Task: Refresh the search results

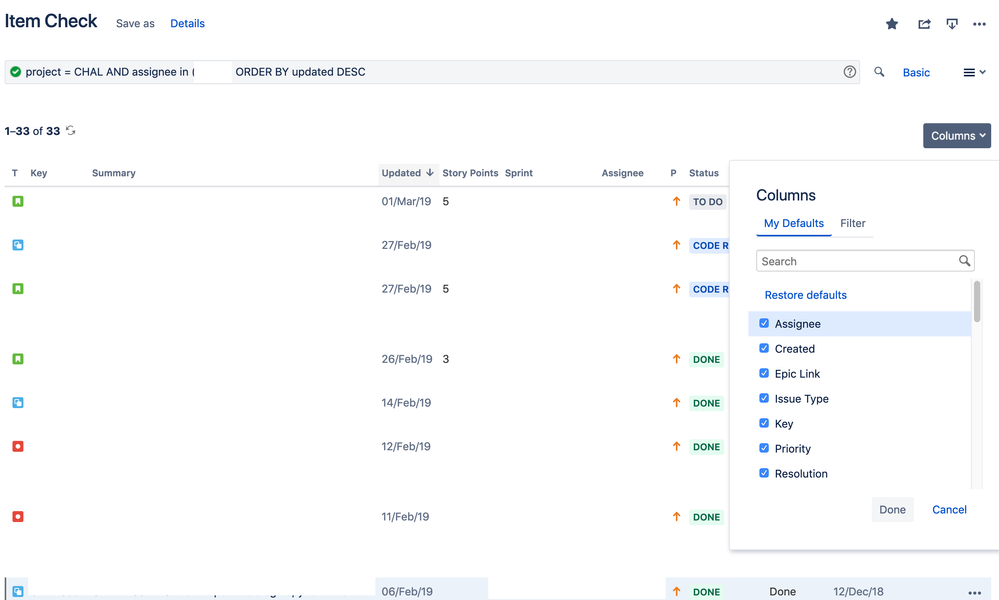Action: tap(71, 131)
